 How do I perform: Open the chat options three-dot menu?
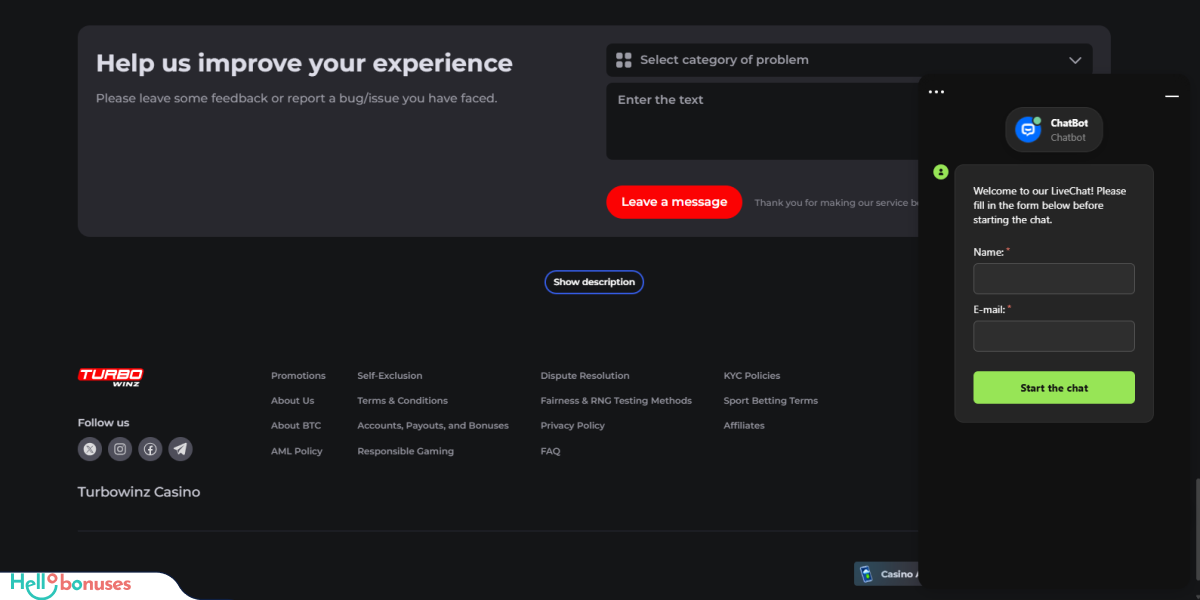[x=936, y=92]
